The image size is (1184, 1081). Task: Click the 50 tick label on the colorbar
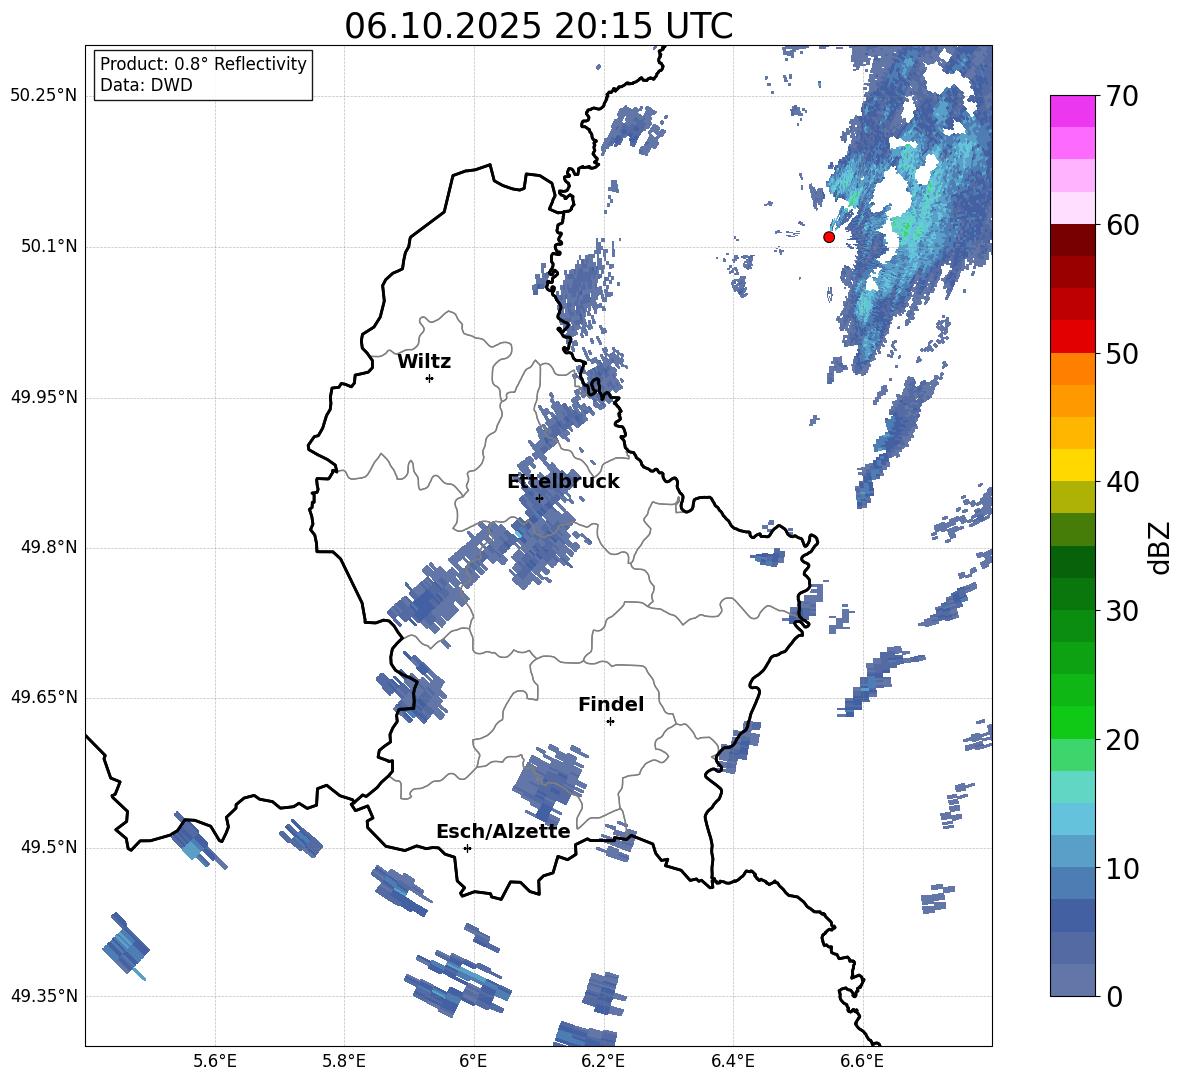(1122, 353)
